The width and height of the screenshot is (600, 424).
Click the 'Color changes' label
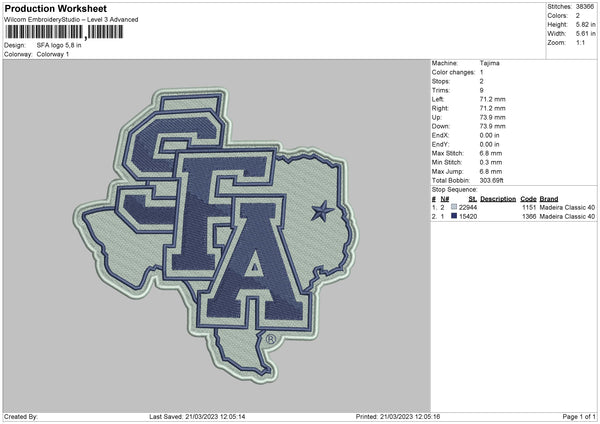coord(453,72)
